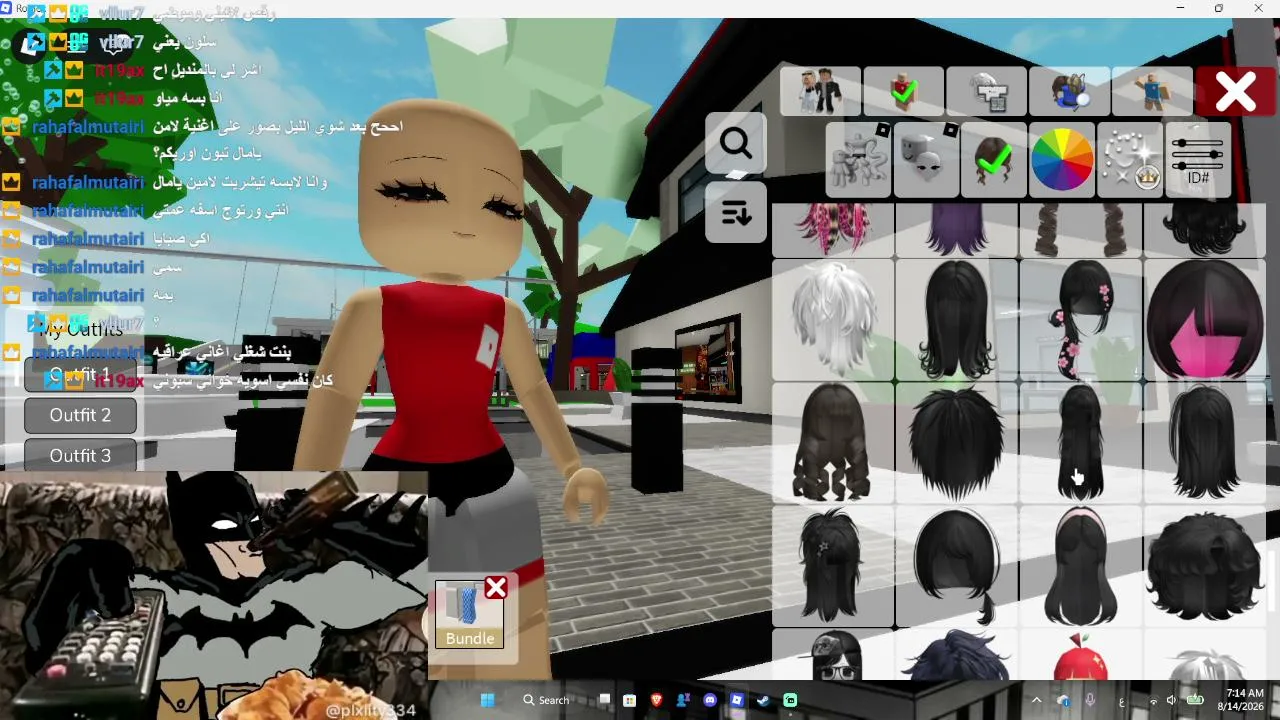Choose the black layered ponytail hair
This screenshot has height=720, width=1280.
pyautogui.click(x=1205, y=442)
